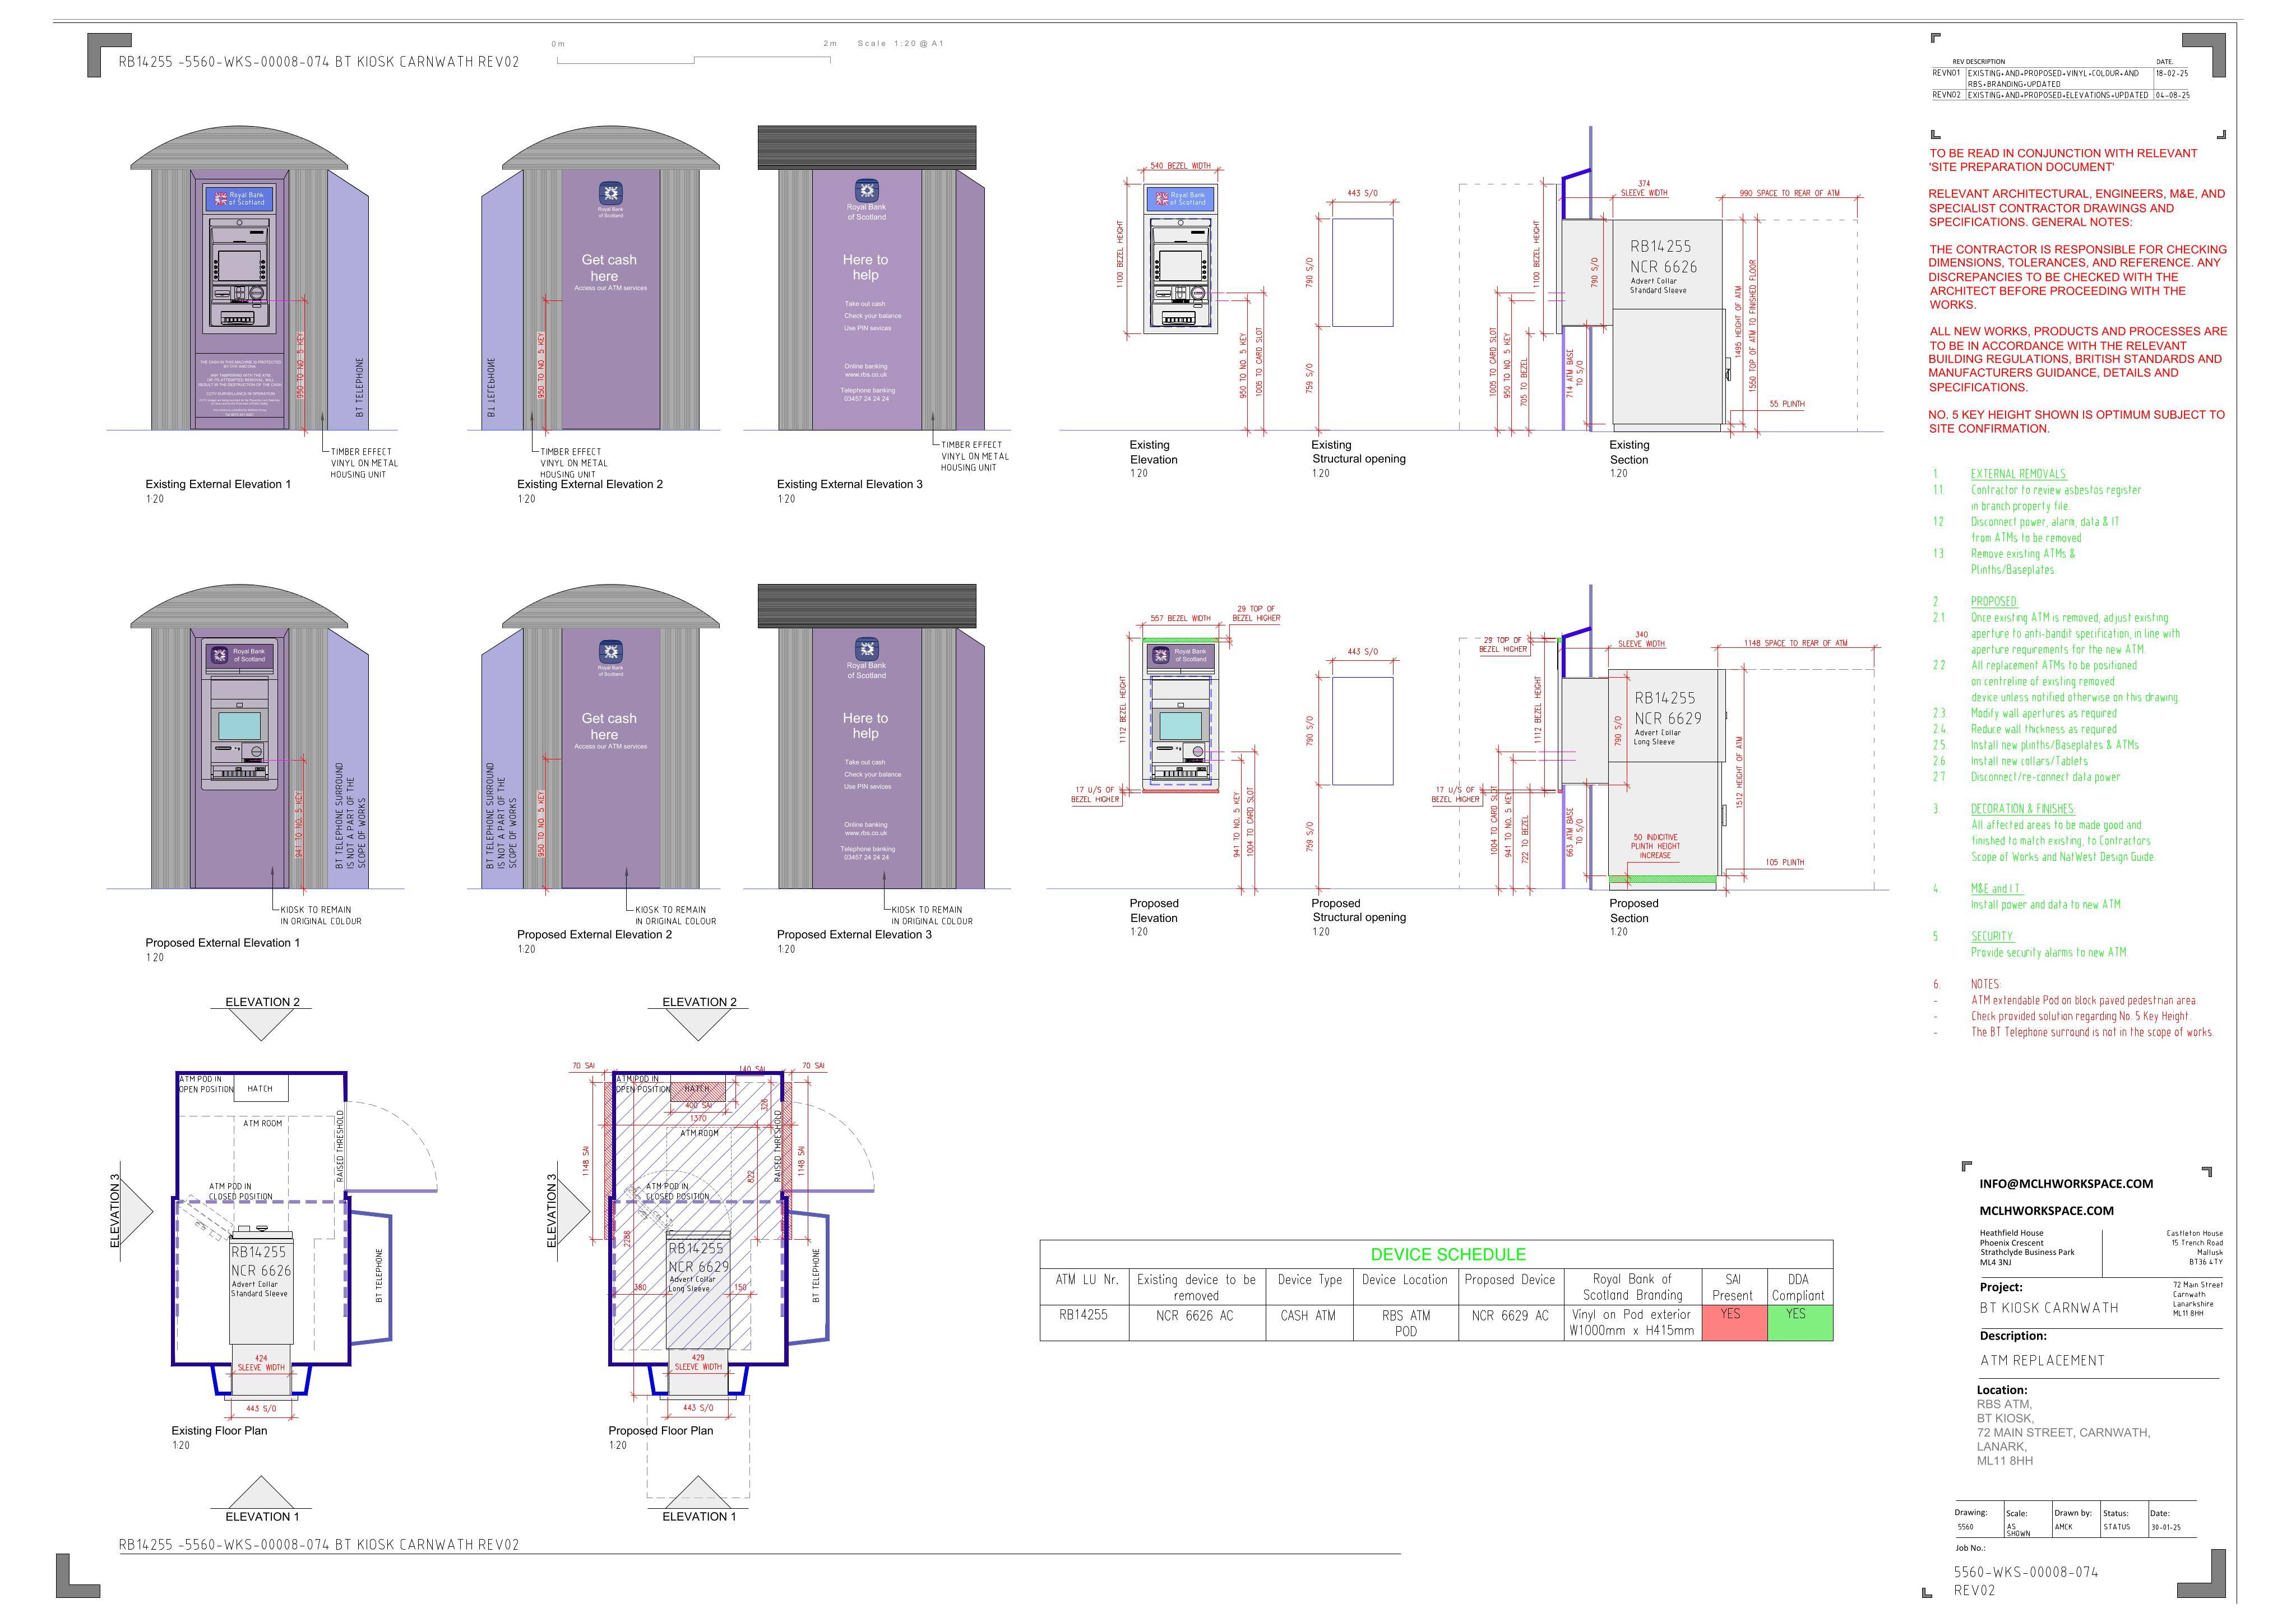Open the INFO@MCLHWORKSPACE.COM email address
The width and height of the screenshot is (2296, 1622).
[2066, 1183]
